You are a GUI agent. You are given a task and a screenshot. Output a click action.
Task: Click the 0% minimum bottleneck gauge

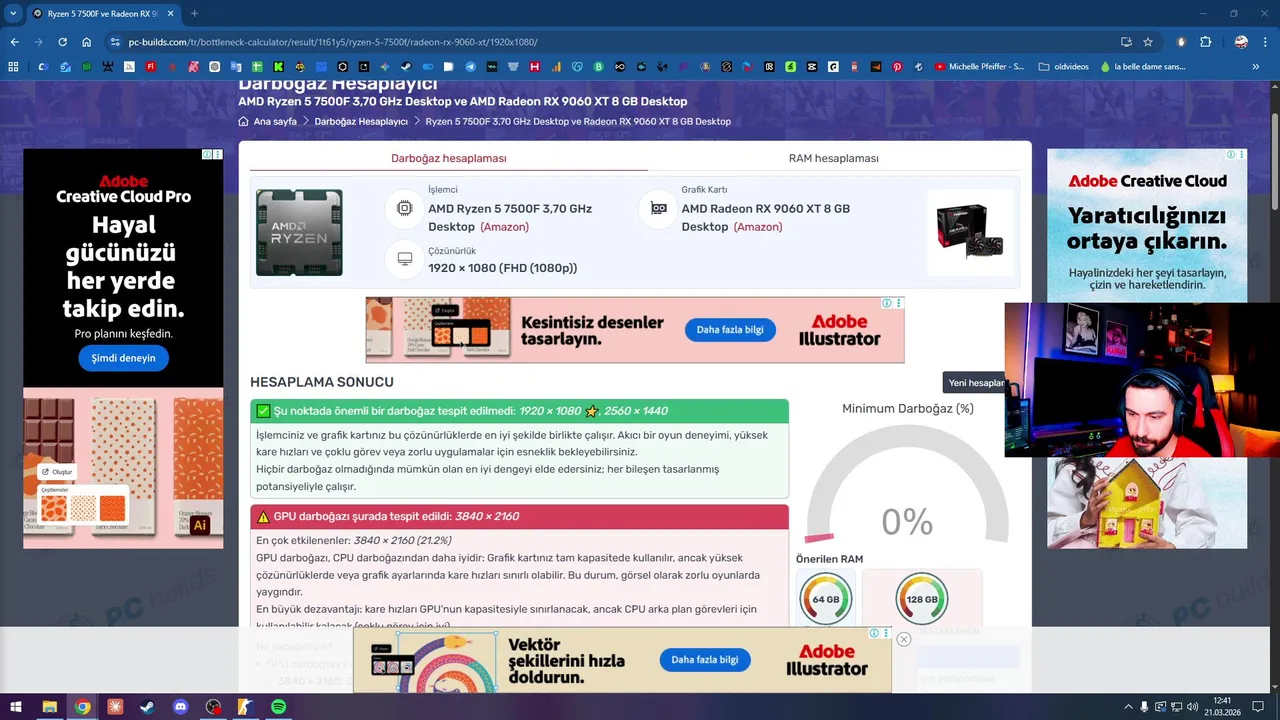pos(907,485)
